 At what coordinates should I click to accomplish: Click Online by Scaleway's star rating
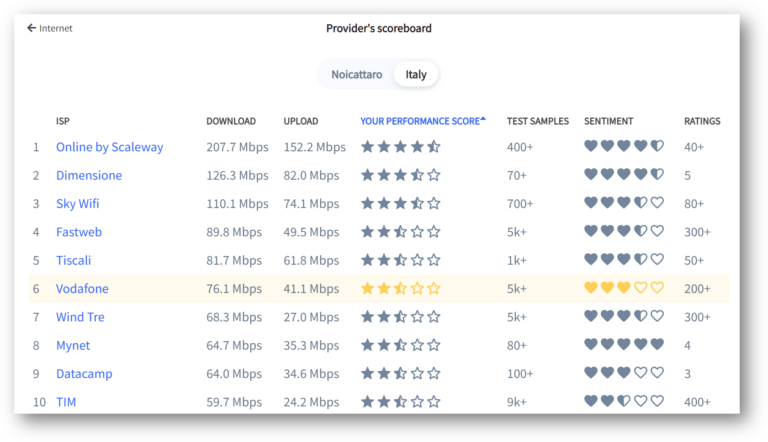[400, 147]
